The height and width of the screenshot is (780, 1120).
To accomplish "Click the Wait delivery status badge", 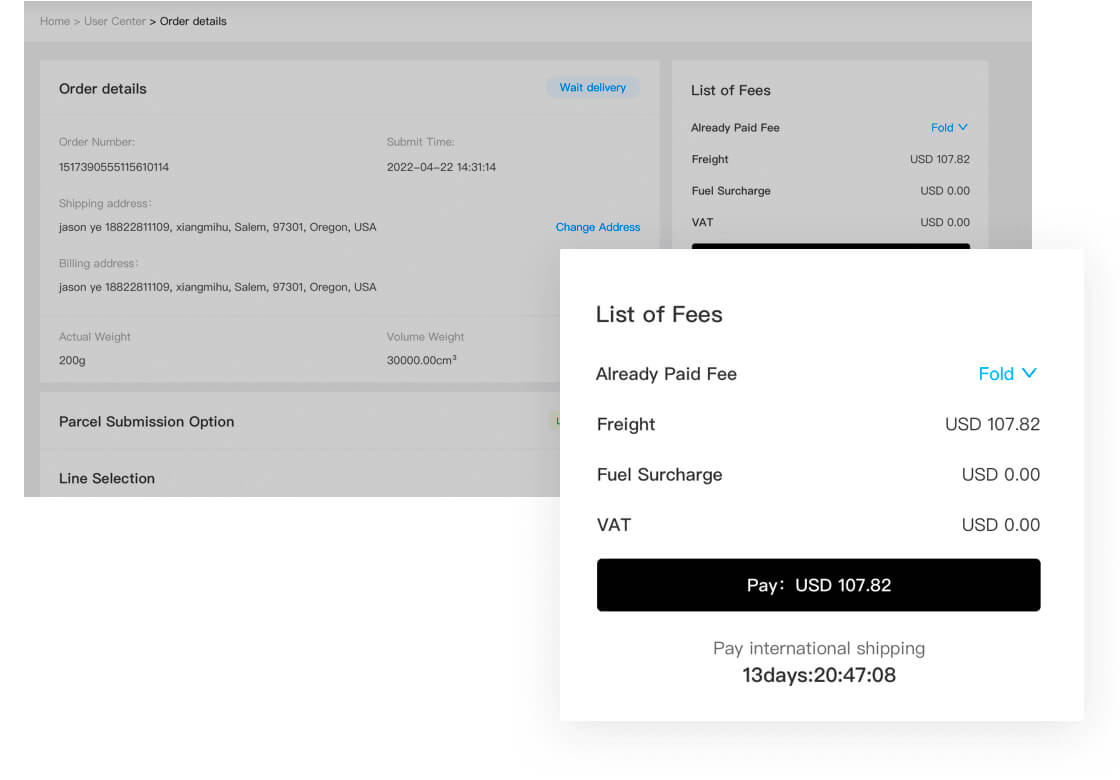I will click(x=592, y=88).
